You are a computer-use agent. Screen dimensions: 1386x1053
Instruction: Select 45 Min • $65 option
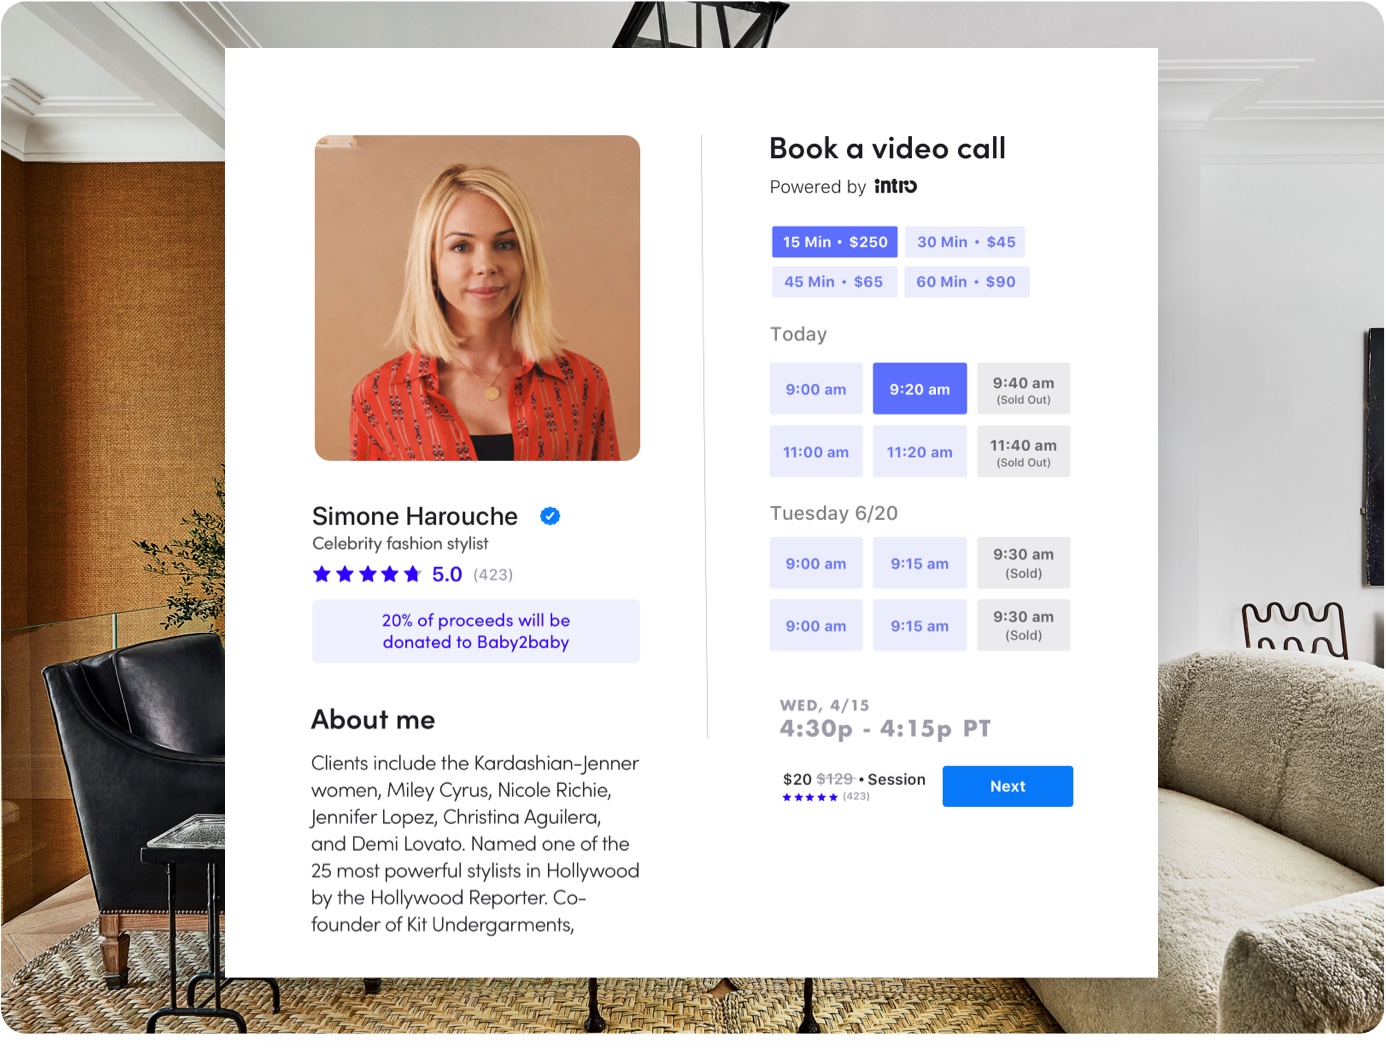tap(834, 282)
